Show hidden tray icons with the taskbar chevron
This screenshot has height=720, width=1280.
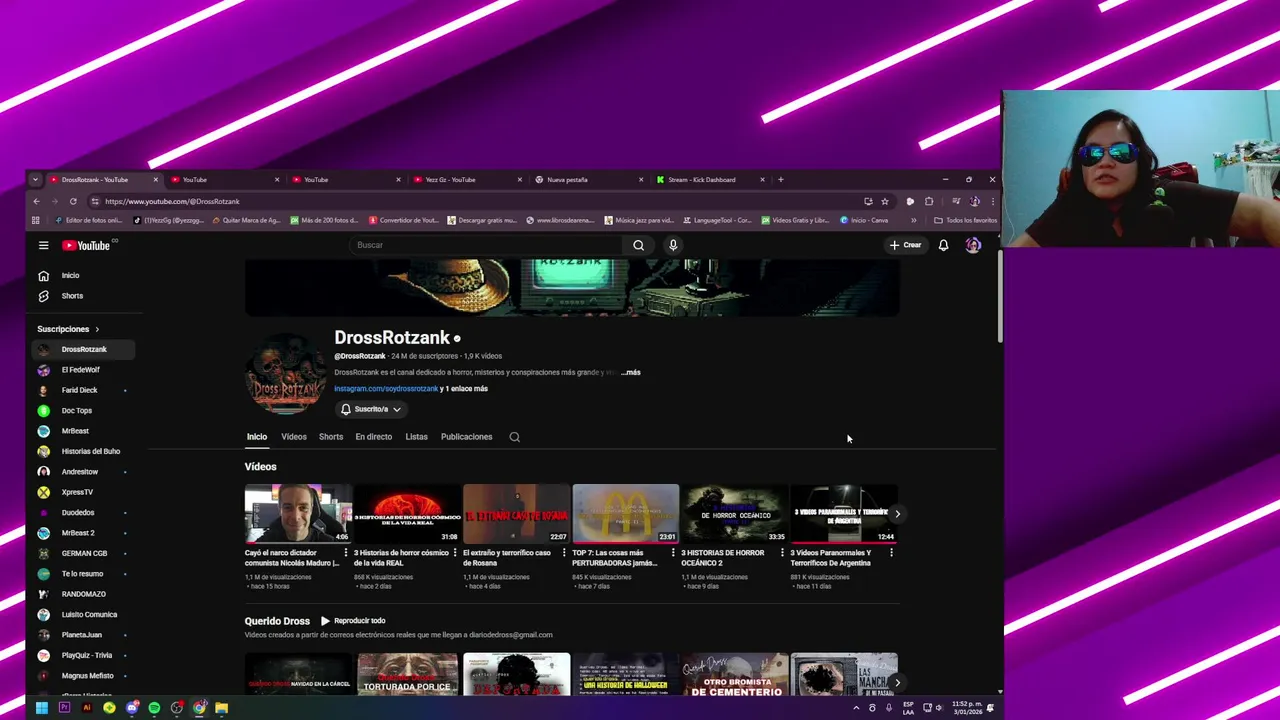856,708
